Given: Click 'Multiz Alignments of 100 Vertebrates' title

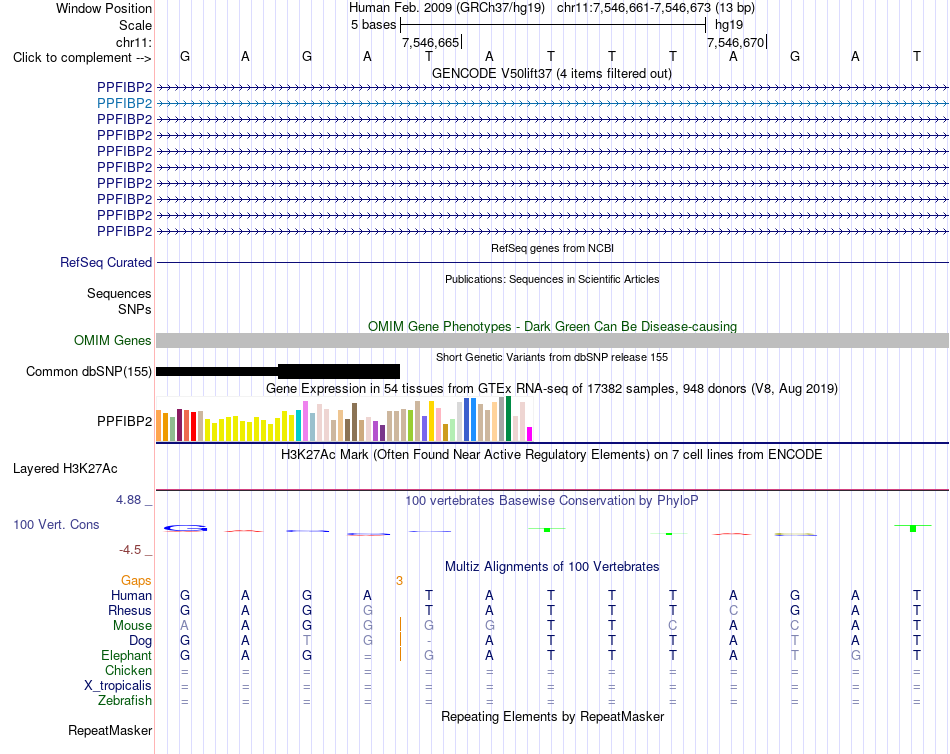Looking at the screenshot, I should point(552,567).
